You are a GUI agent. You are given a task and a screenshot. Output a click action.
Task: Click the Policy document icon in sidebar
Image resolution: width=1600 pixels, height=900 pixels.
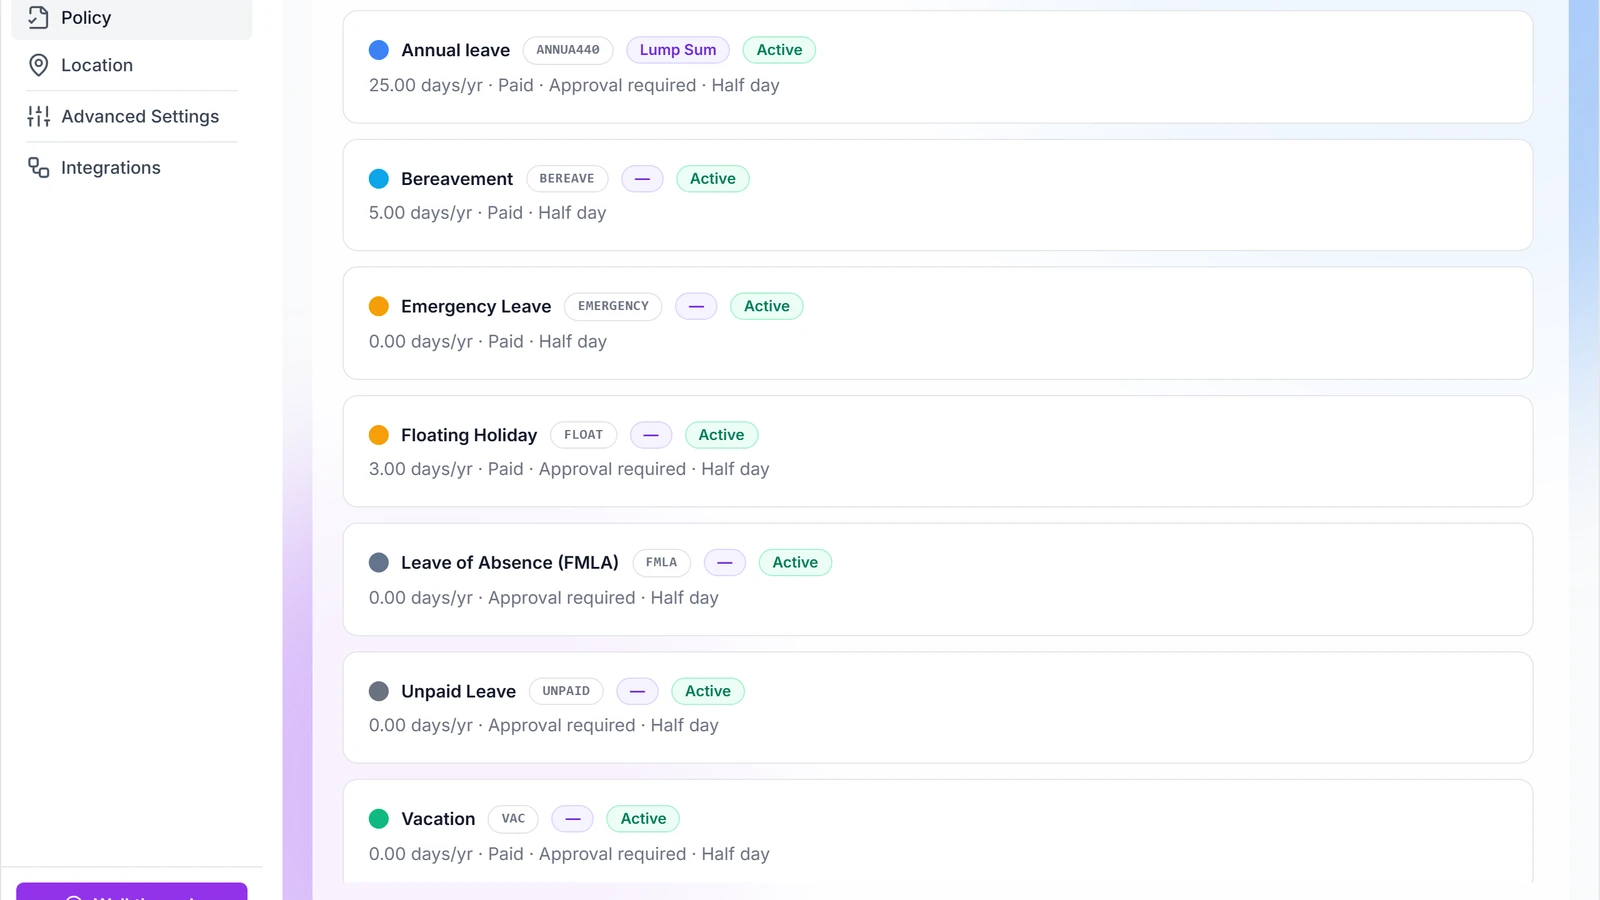coord(38,17)
